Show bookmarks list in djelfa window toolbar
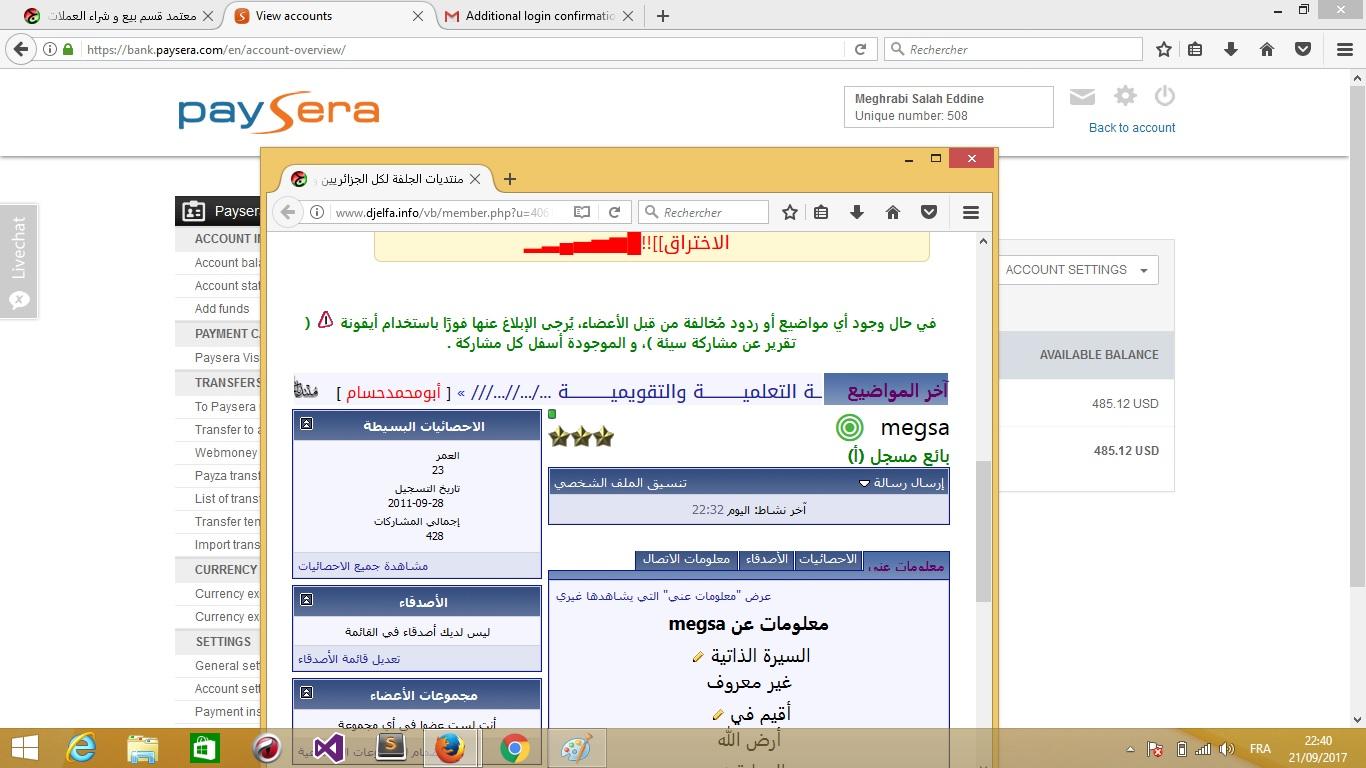The height and width of the screenshot is (768, 1366). 821,212
